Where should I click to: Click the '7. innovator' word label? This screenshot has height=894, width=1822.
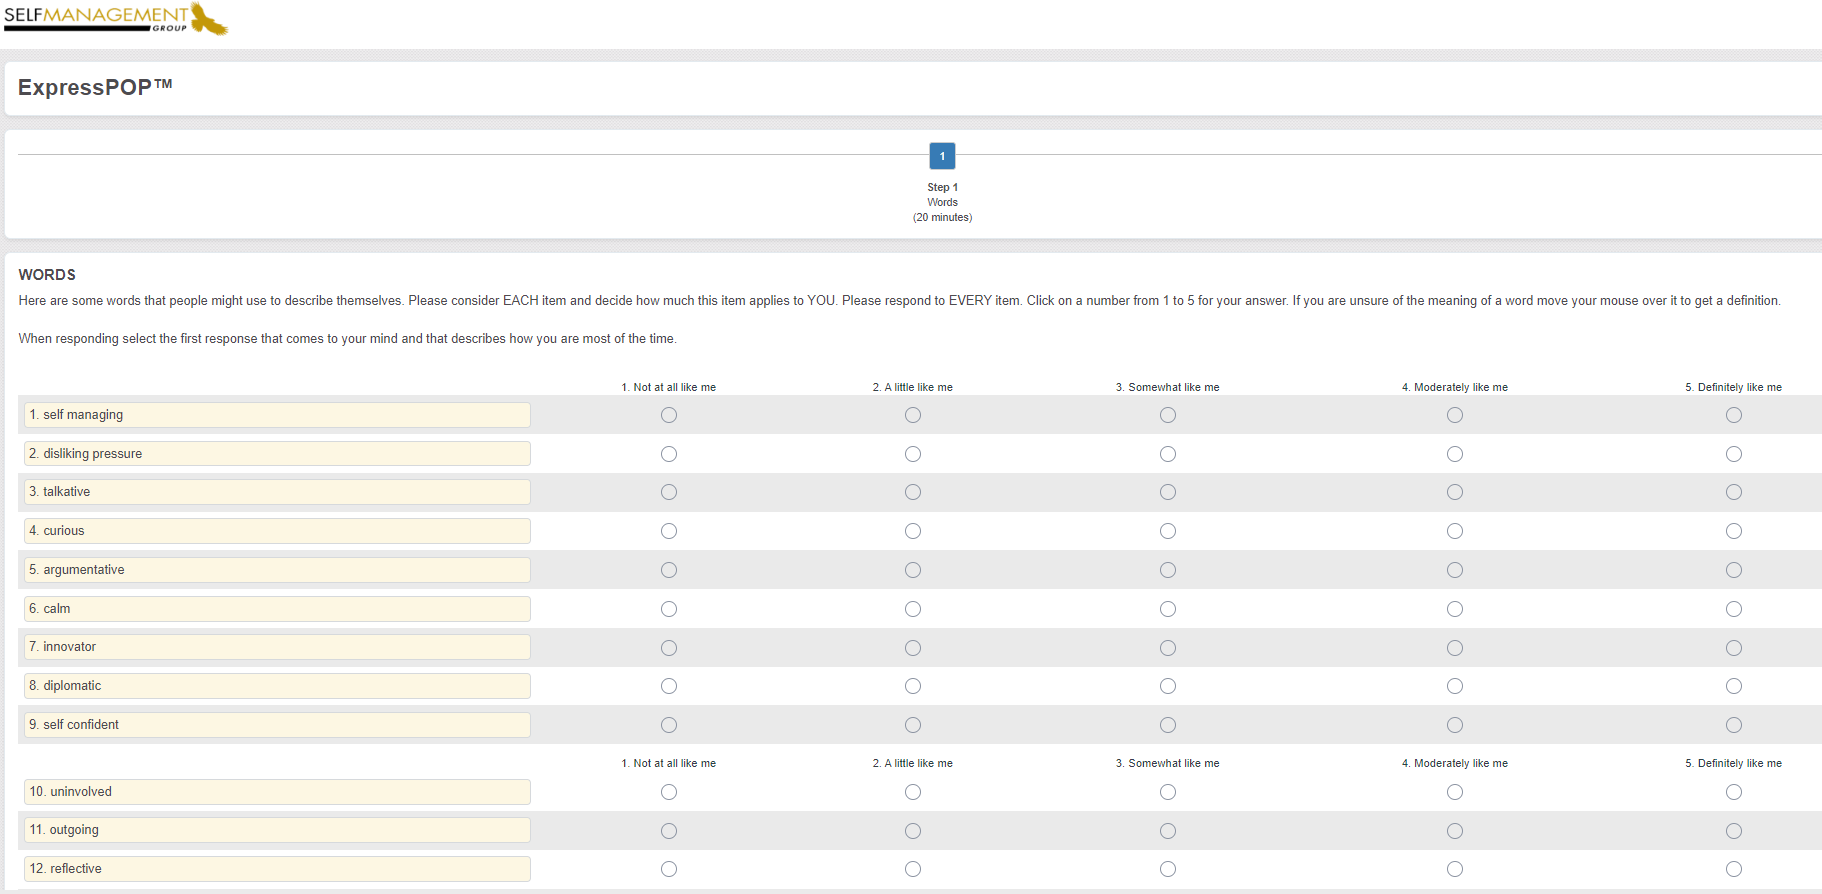(277, 647)
